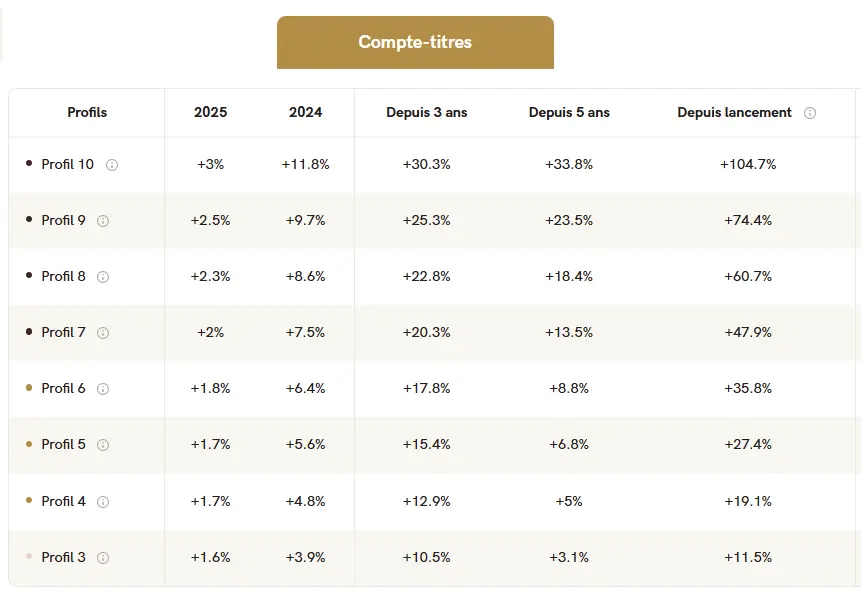The height and width of the screenshot is (596, 861).
Task: Open info icon beside Depuis lancement
Action: [x=810, y=113]
